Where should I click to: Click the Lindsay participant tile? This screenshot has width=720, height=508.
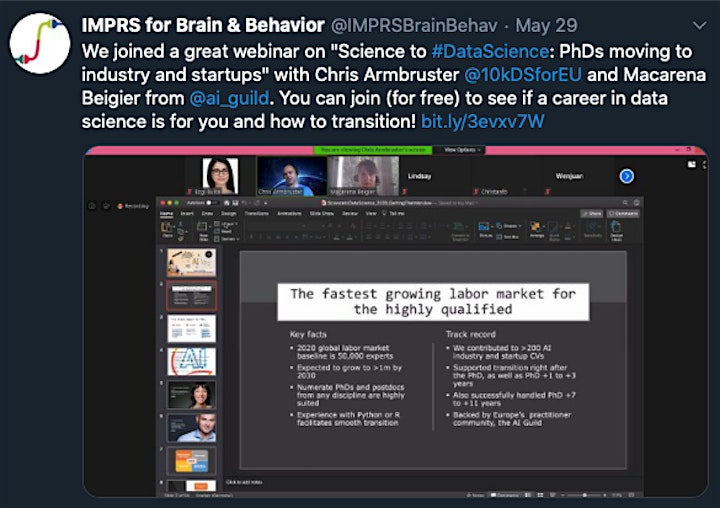tap(419, 176)
